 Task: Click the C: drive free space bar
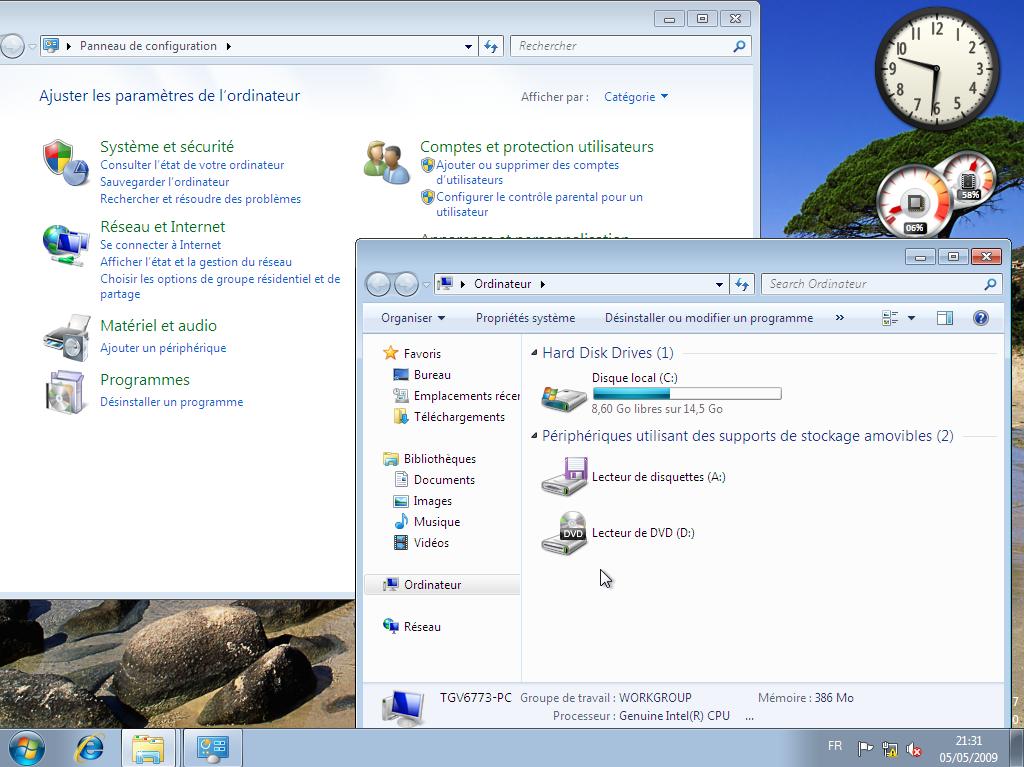point(687,393)
